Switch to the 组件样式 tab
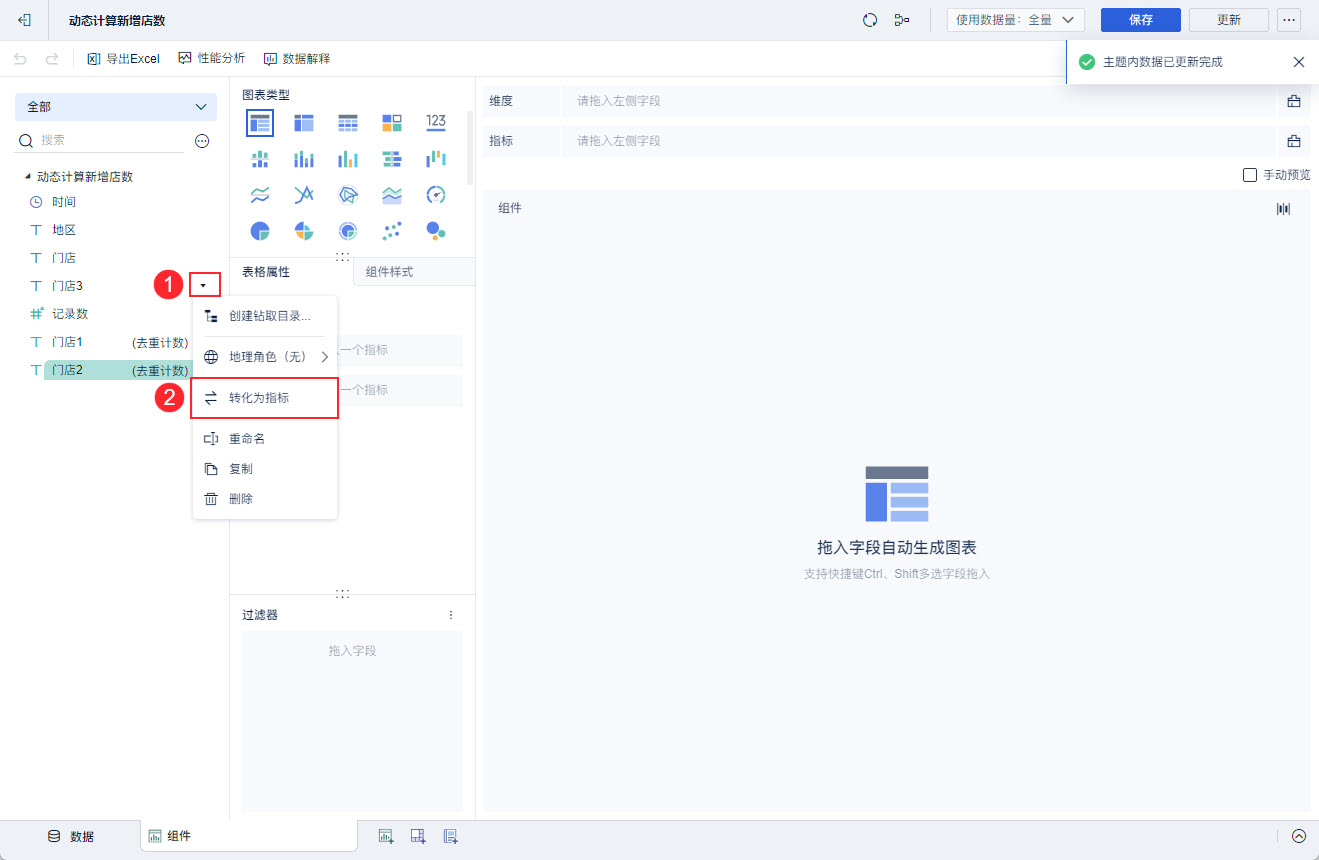The width and height of the screenshot is (1319, 860). (x=389, y=272)
